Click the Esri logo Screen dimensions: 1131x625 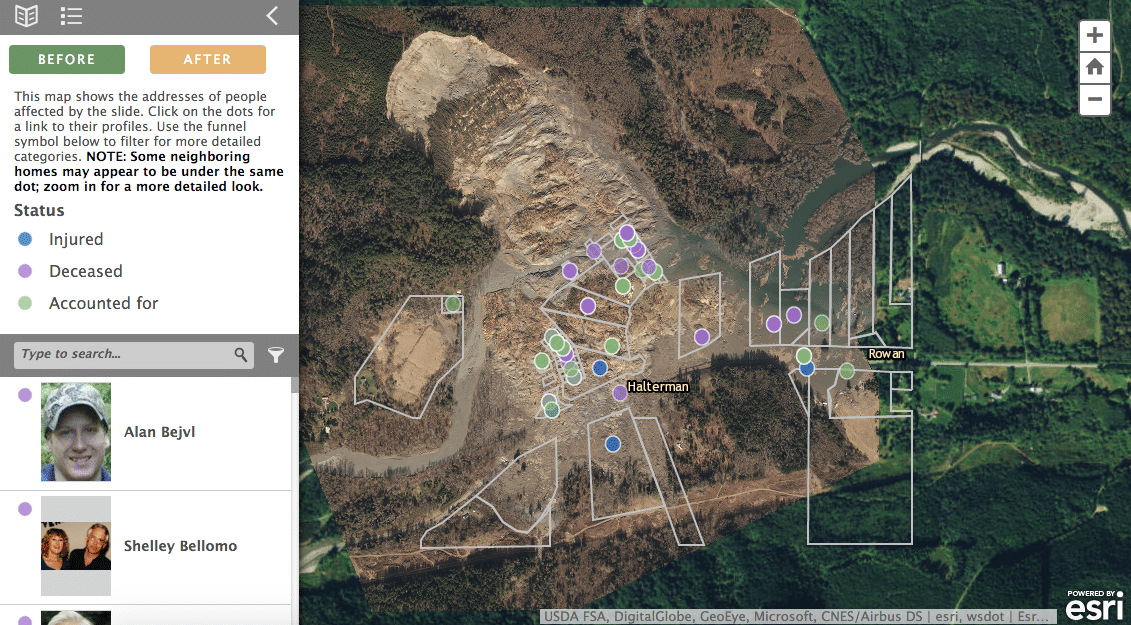coord(1094,605)
